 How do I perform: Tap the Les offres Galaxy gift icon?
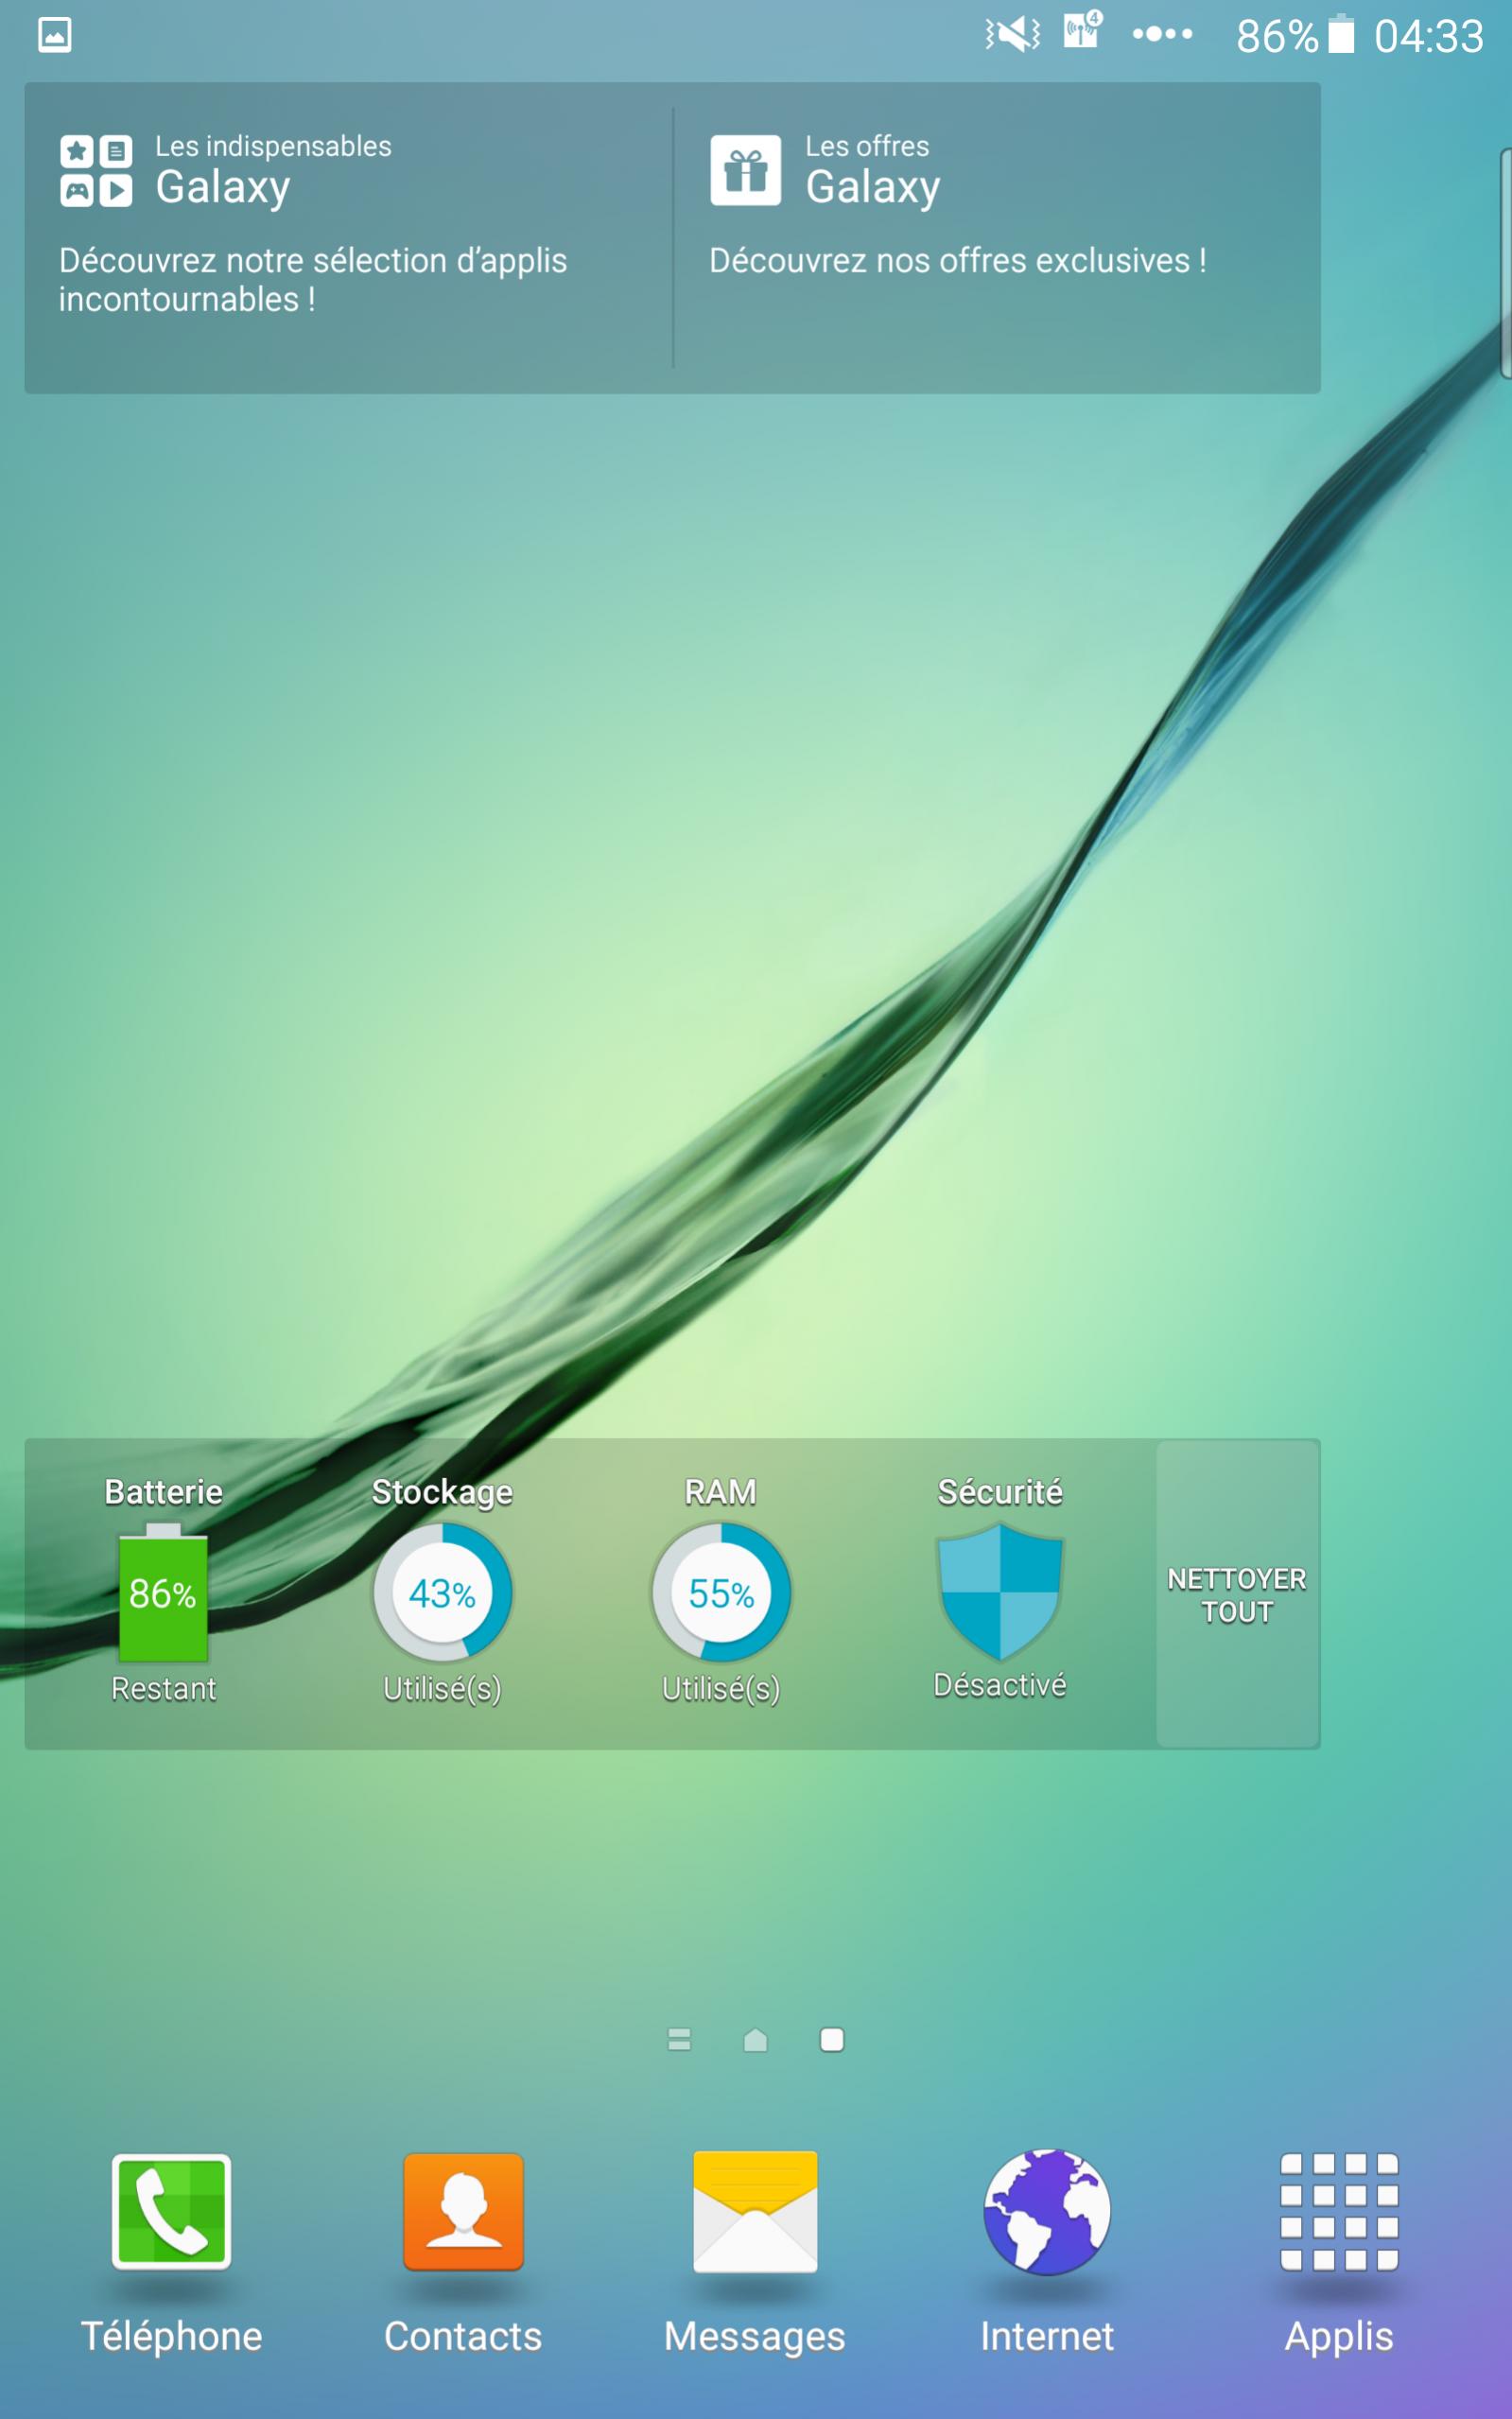745,170
